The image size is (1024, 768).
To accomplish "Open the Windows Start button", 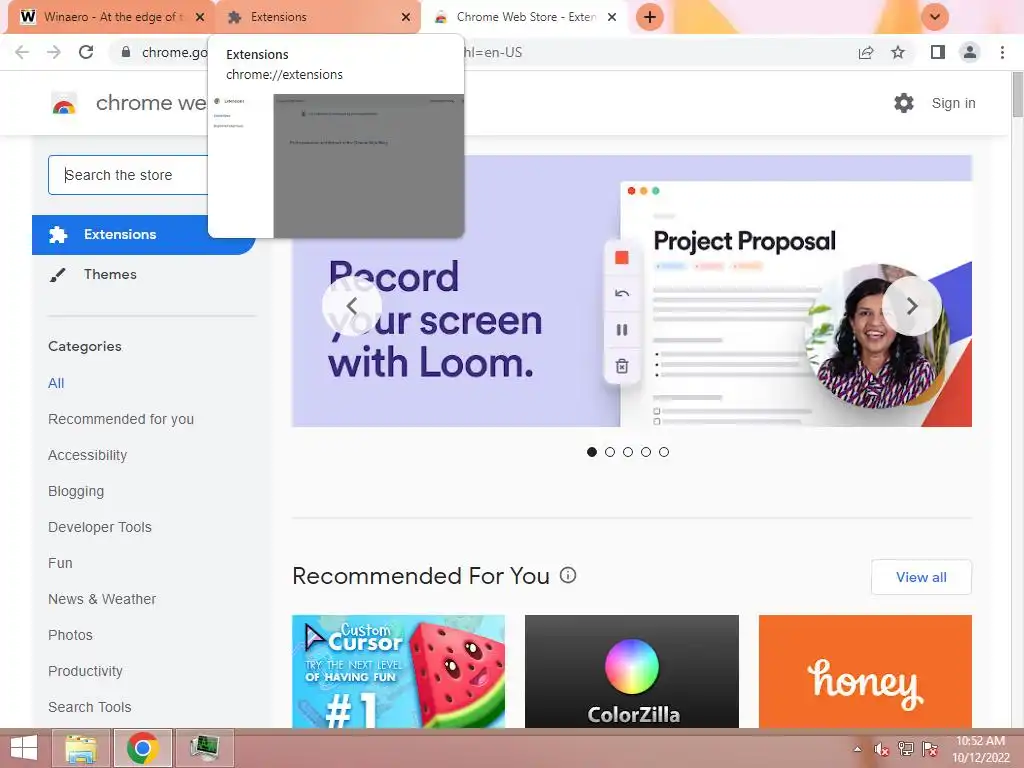I will pyautogui.click(x=24, y=748).
